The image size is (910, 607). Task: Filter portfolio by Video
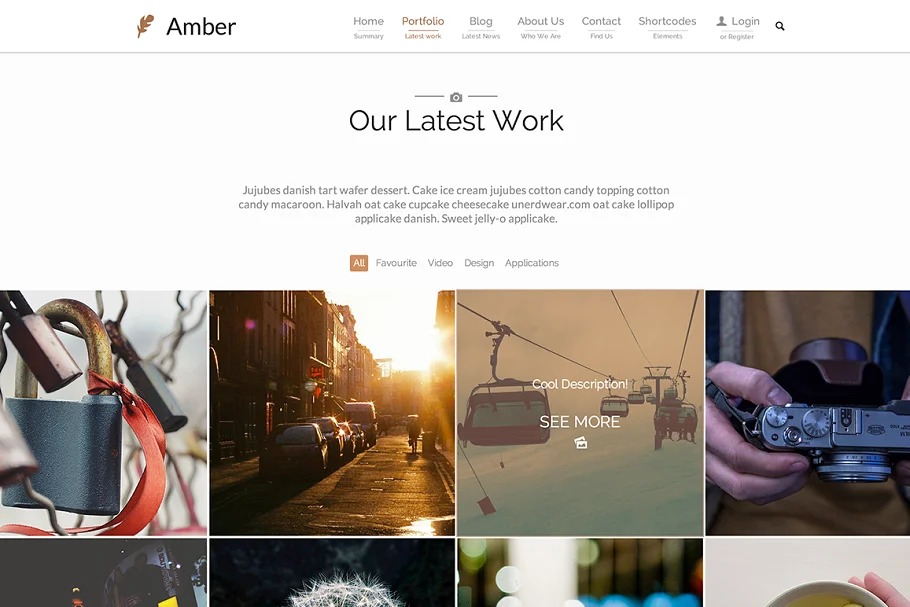(x=440, y=263)
